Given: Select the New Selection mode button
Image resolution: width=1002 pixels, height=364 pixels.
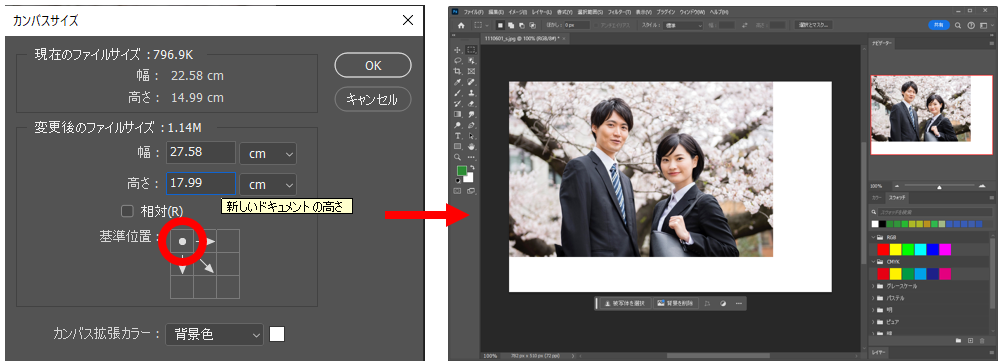Looking at the screenshot, I should (x=500, y=26).
